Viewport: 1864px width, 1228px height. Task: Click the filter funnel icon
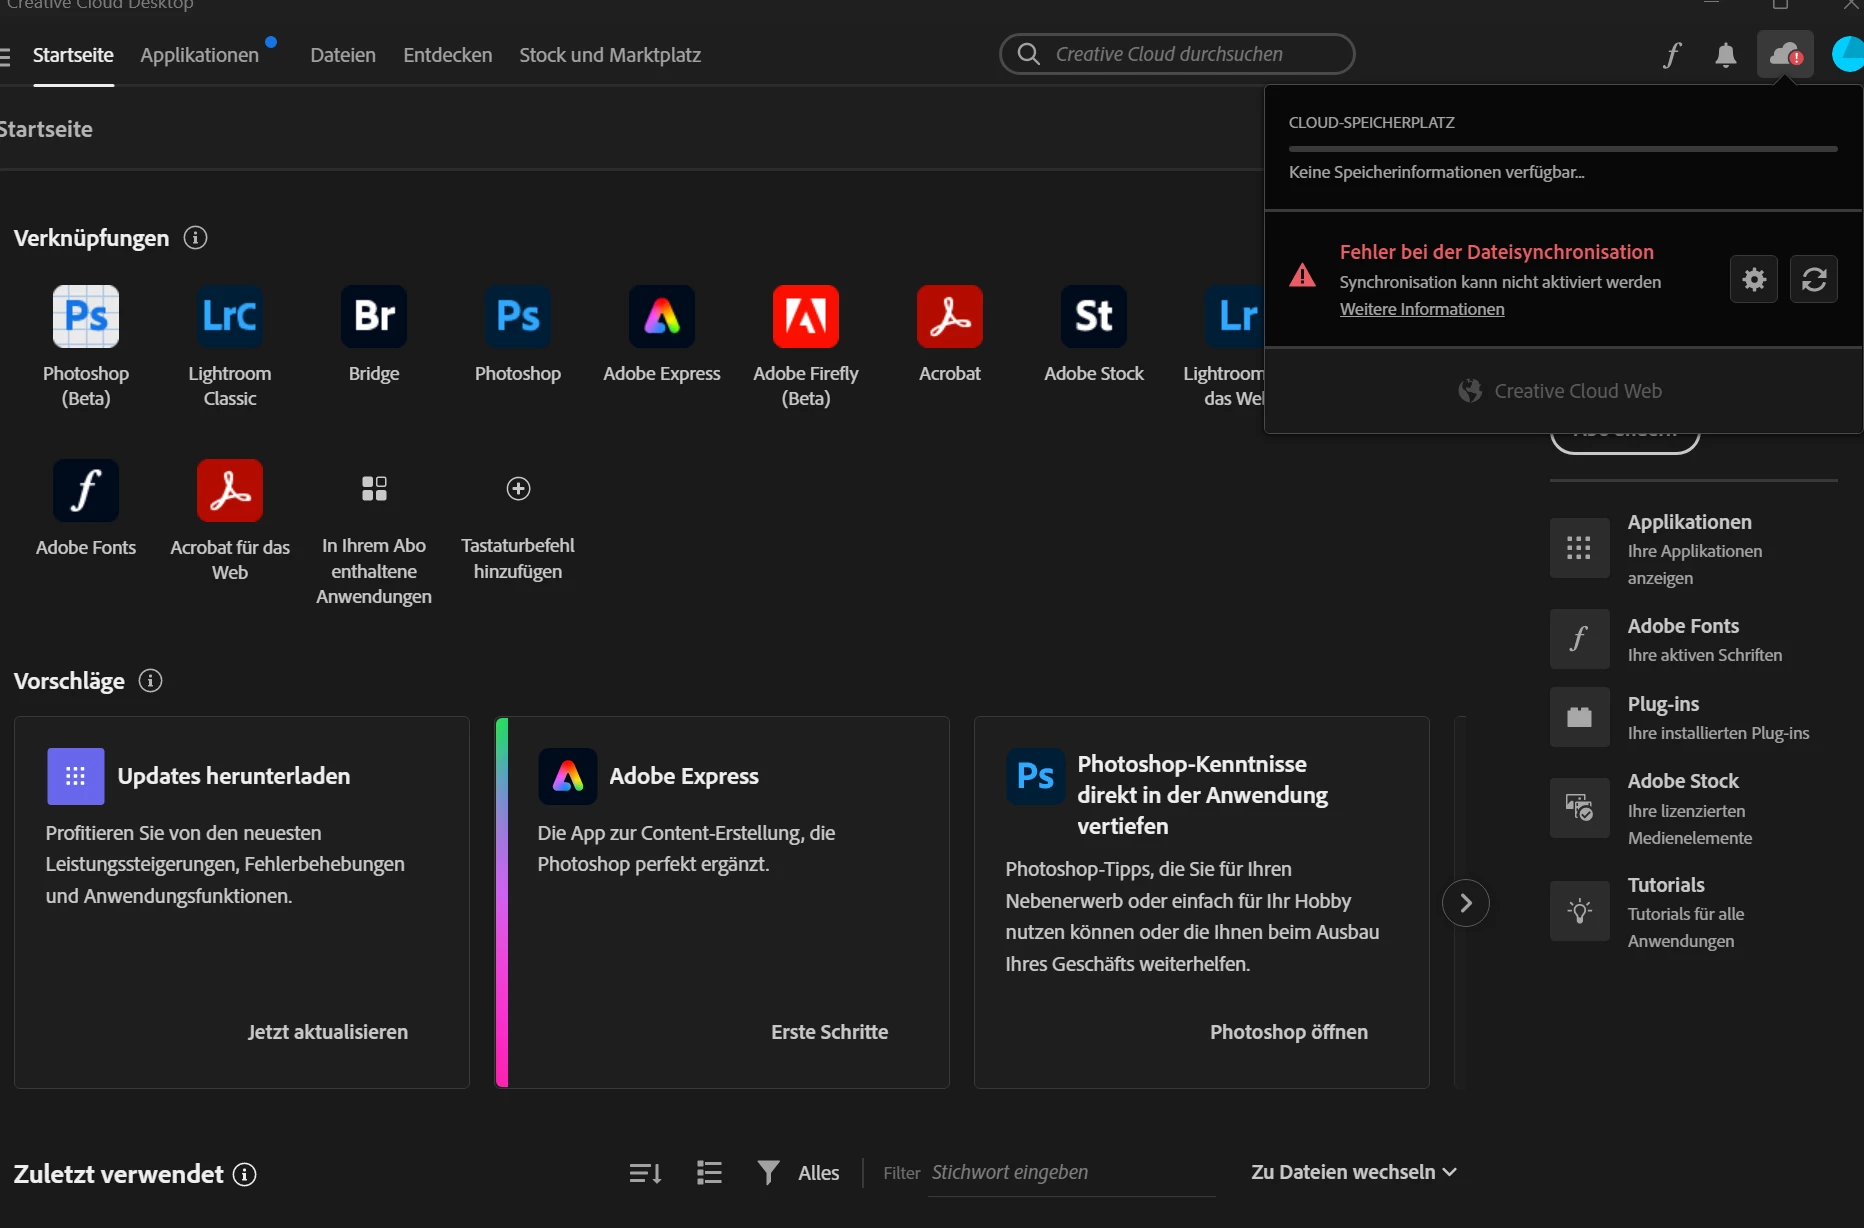pos(768,1172)
